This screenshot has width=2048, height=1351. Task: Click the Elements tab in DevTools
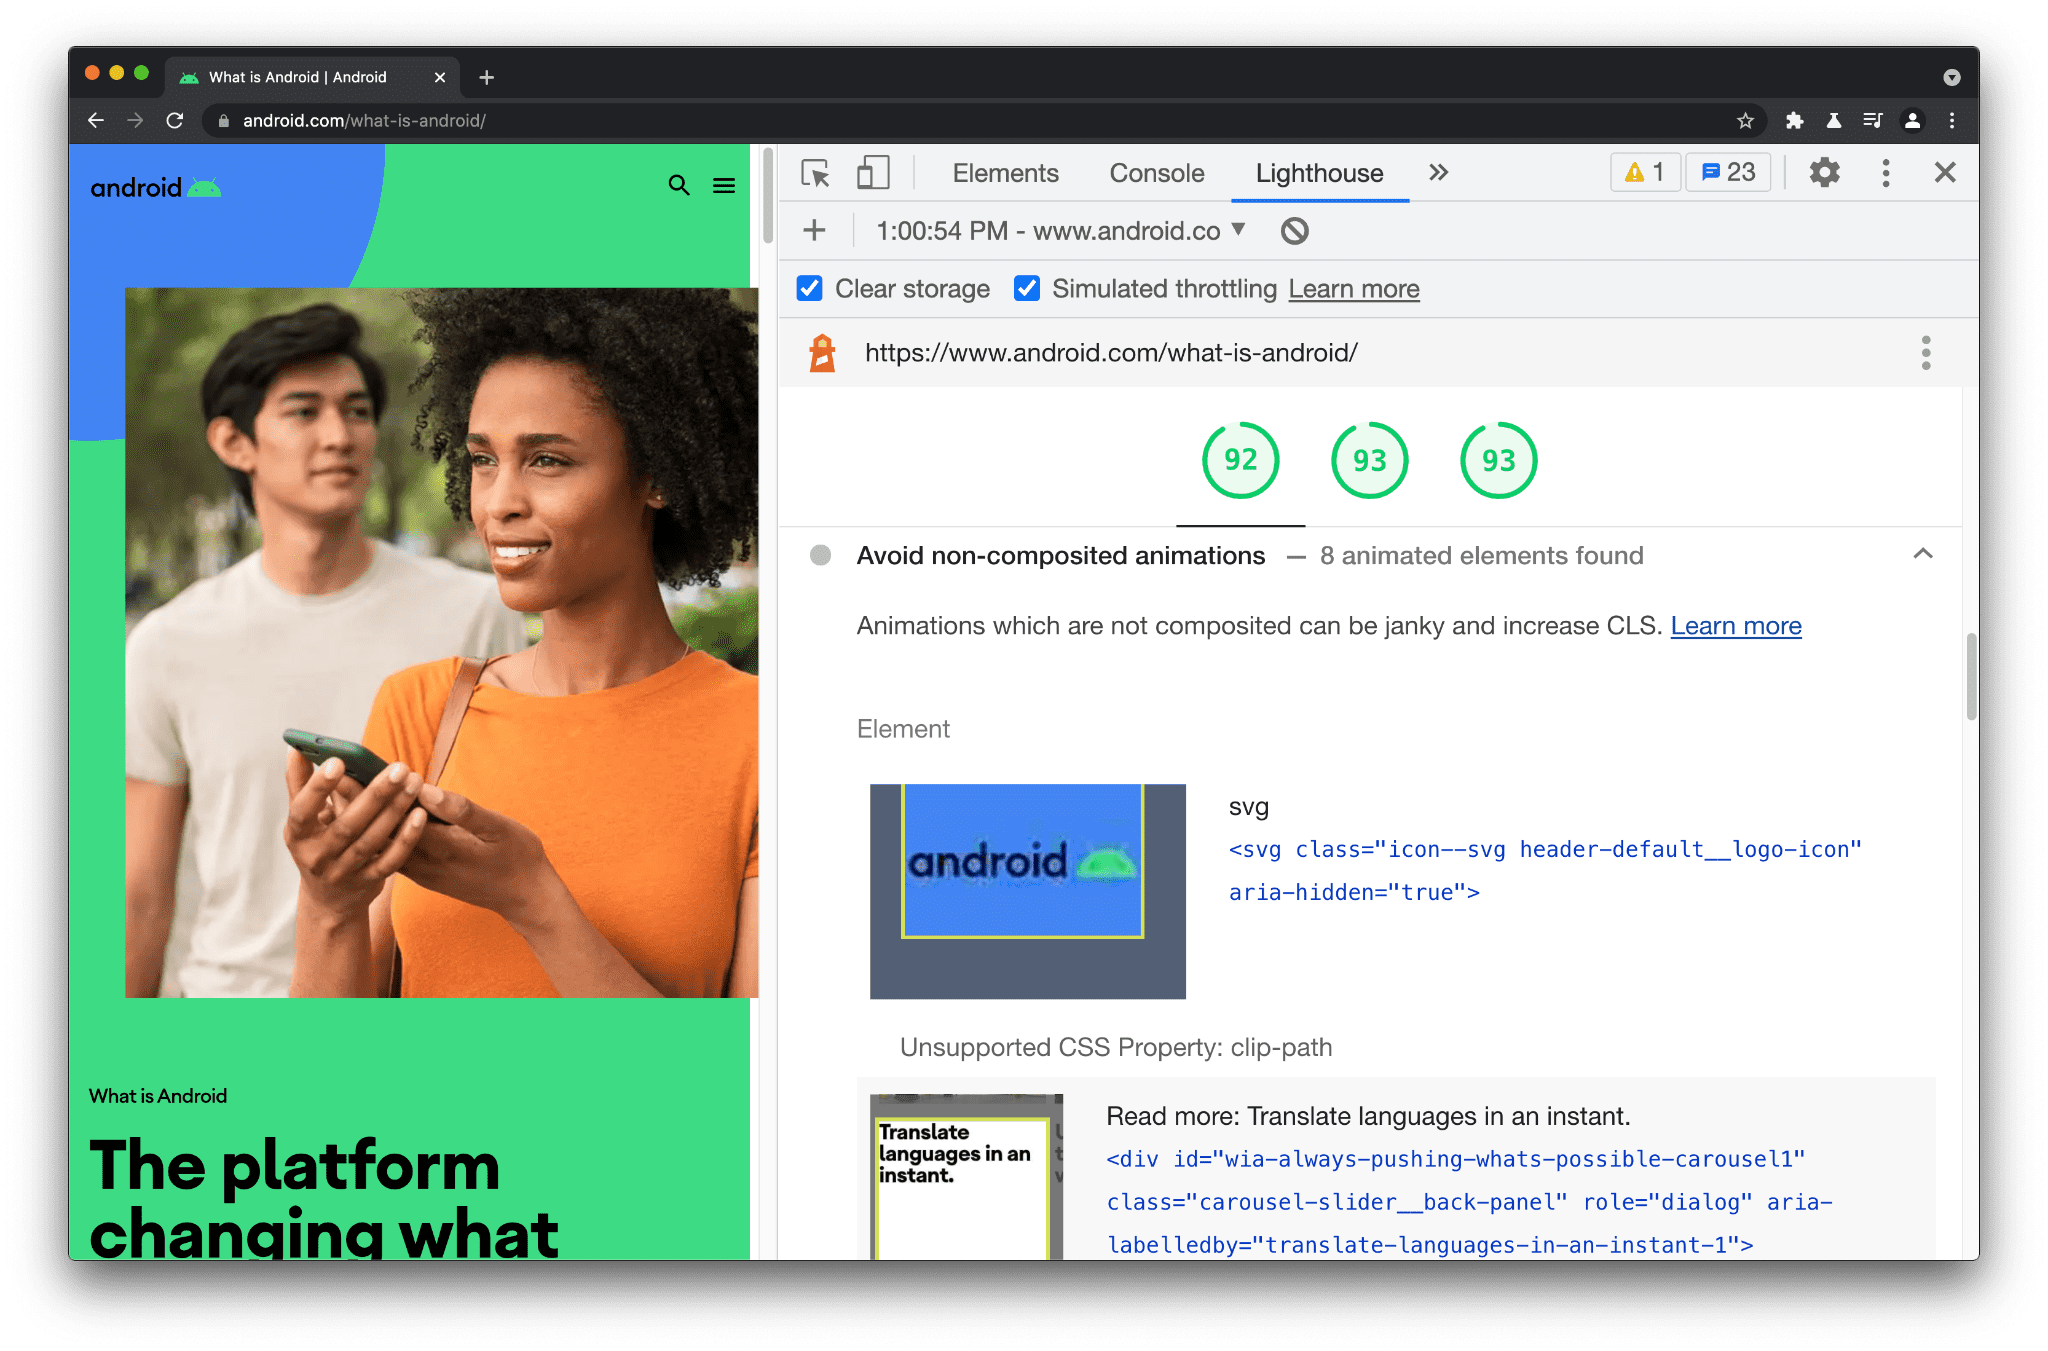coord(1004,172)
